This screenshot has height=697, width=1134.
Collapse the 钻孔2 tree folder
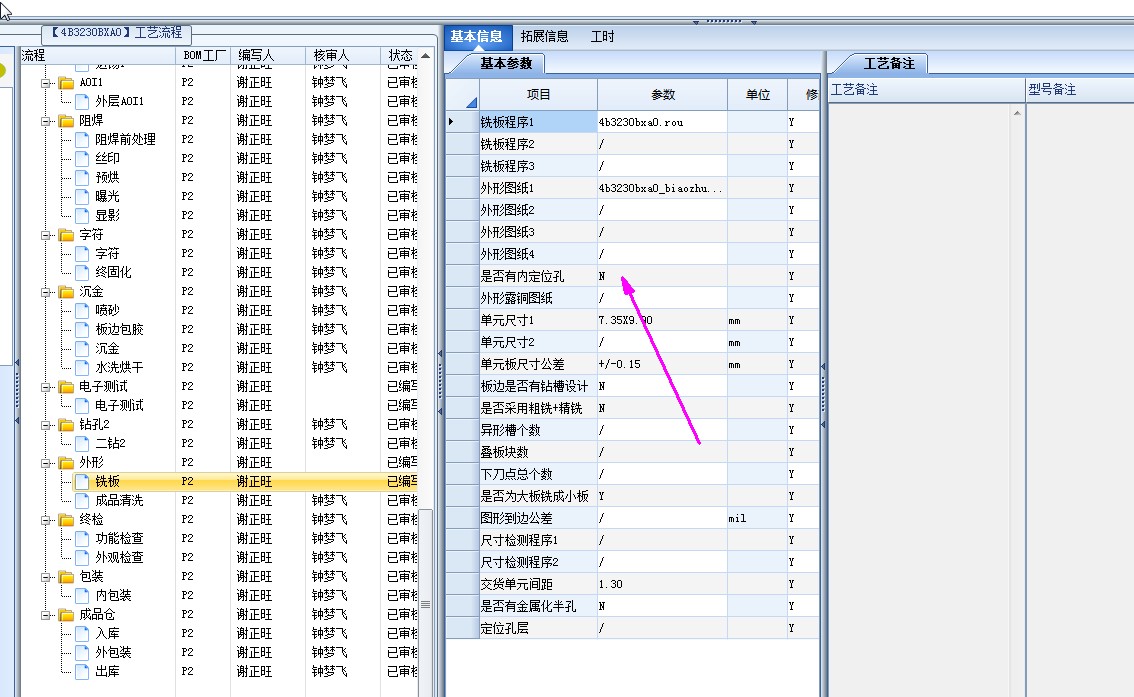[x=46, y=425]
